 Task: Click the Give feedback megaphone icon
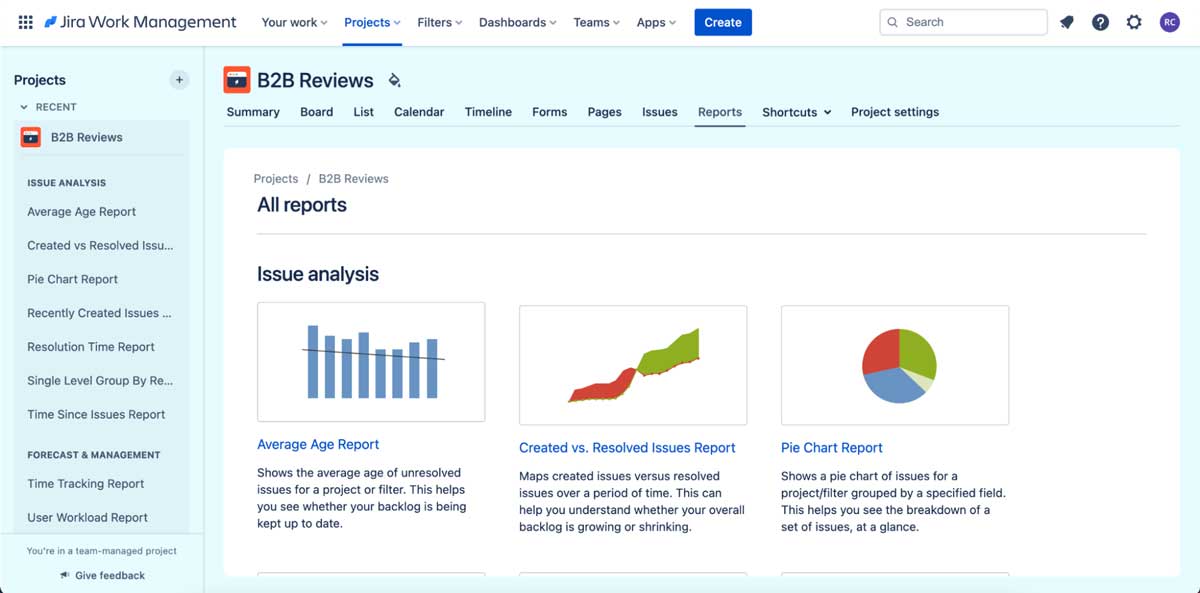point(66,575)
